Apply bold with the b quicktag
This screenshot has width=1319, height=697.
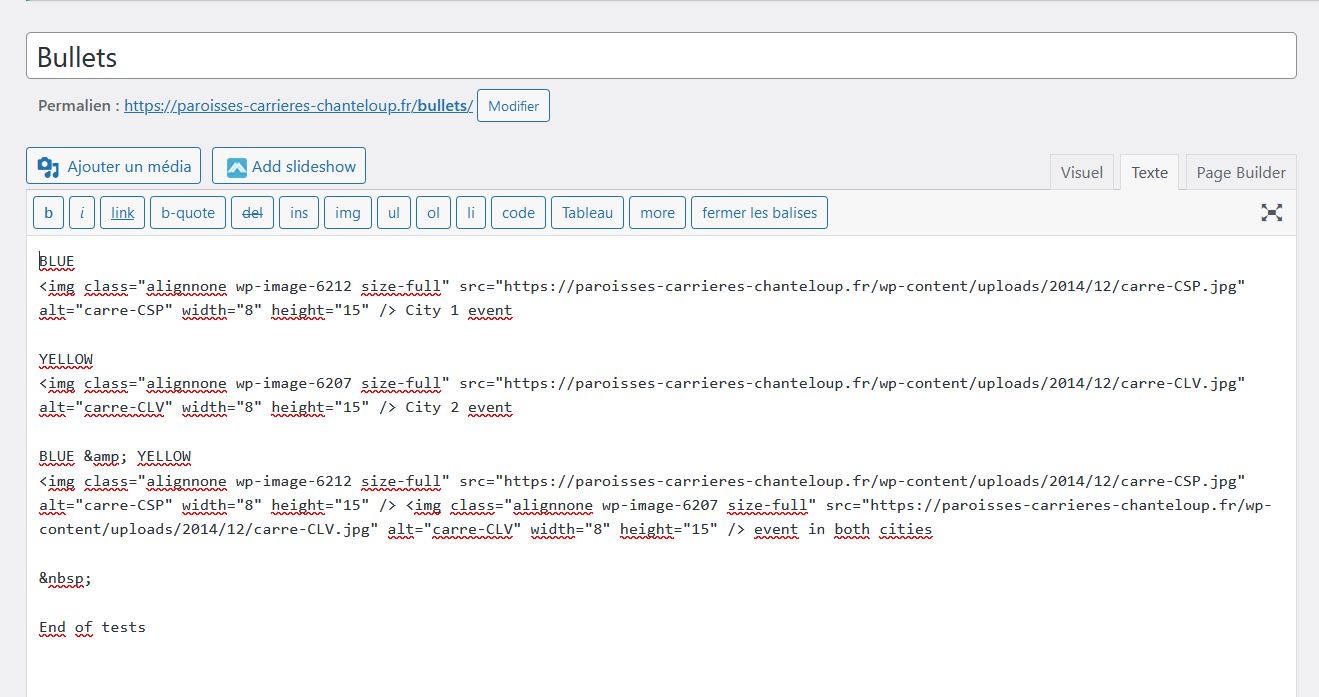tap(48, 212)
